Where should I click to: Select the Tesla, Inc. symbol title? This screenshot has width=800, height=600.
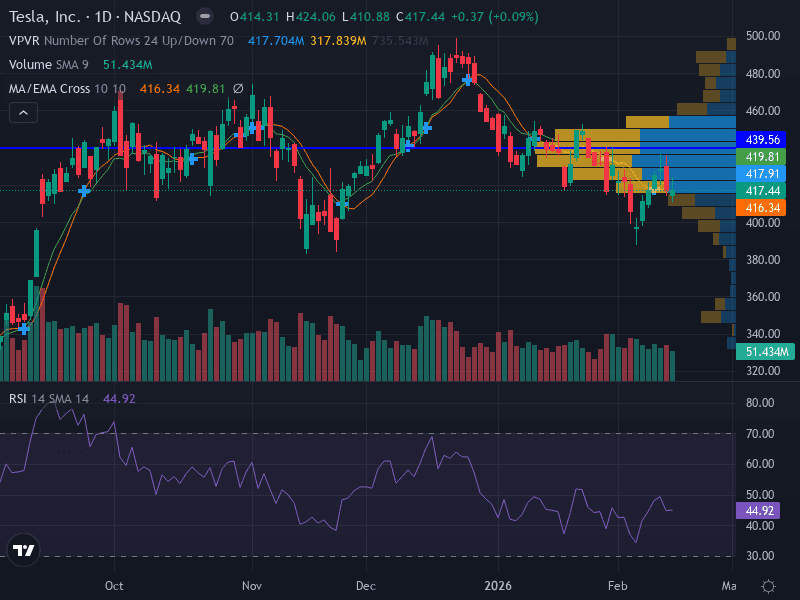(95, 17)
